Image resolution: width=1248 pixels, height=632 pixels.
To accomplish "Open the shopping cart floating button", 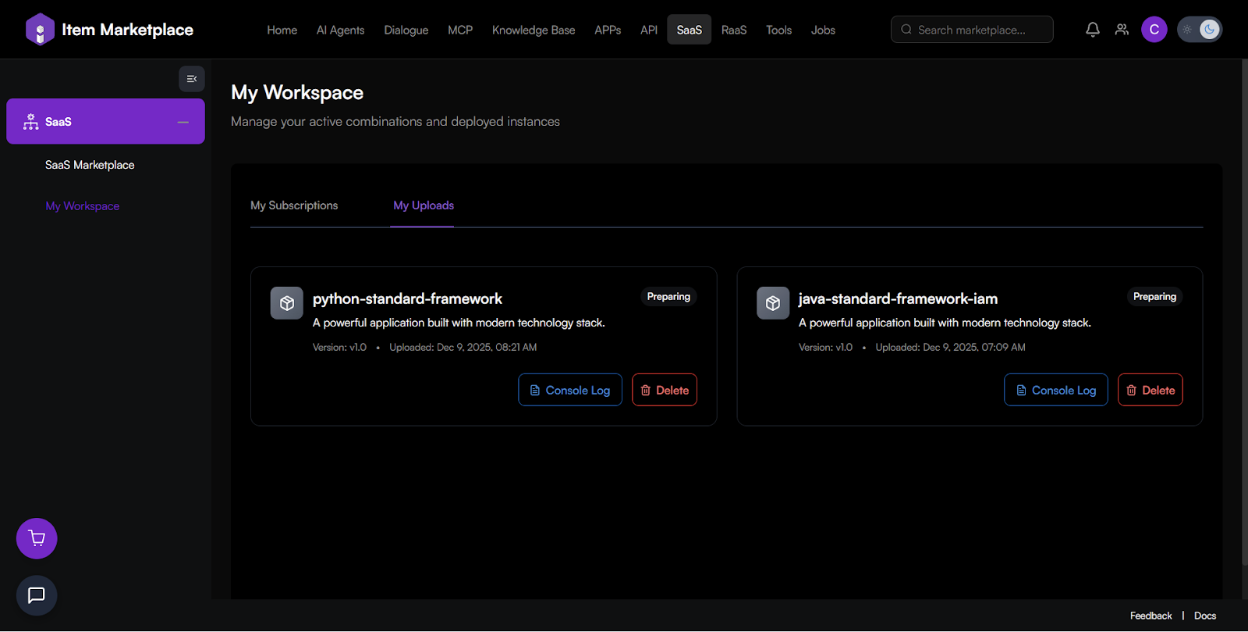I will [x=37, y=539].
